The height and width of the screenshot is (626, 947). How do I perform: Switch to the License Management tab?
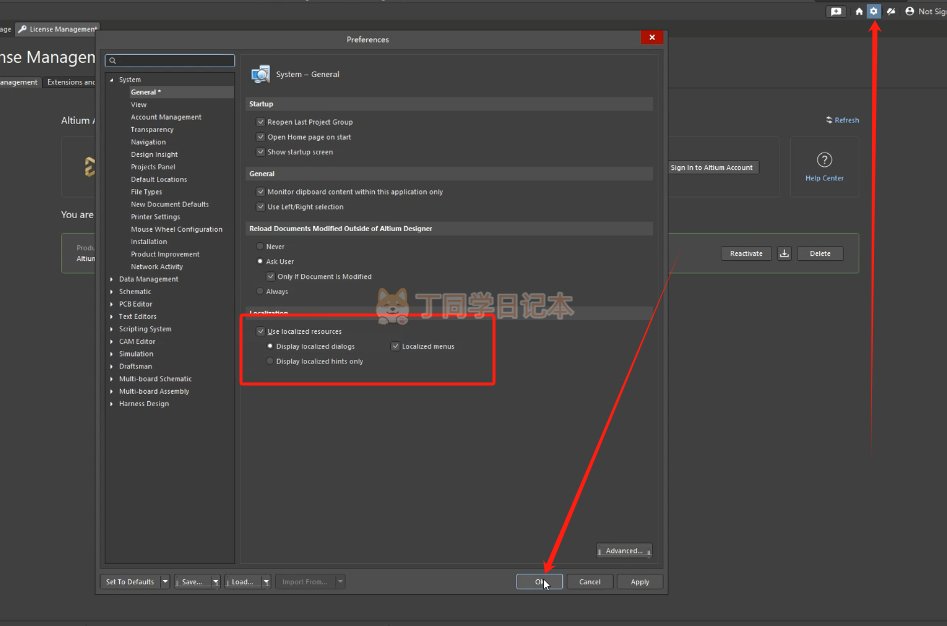(x=58, y=29)
